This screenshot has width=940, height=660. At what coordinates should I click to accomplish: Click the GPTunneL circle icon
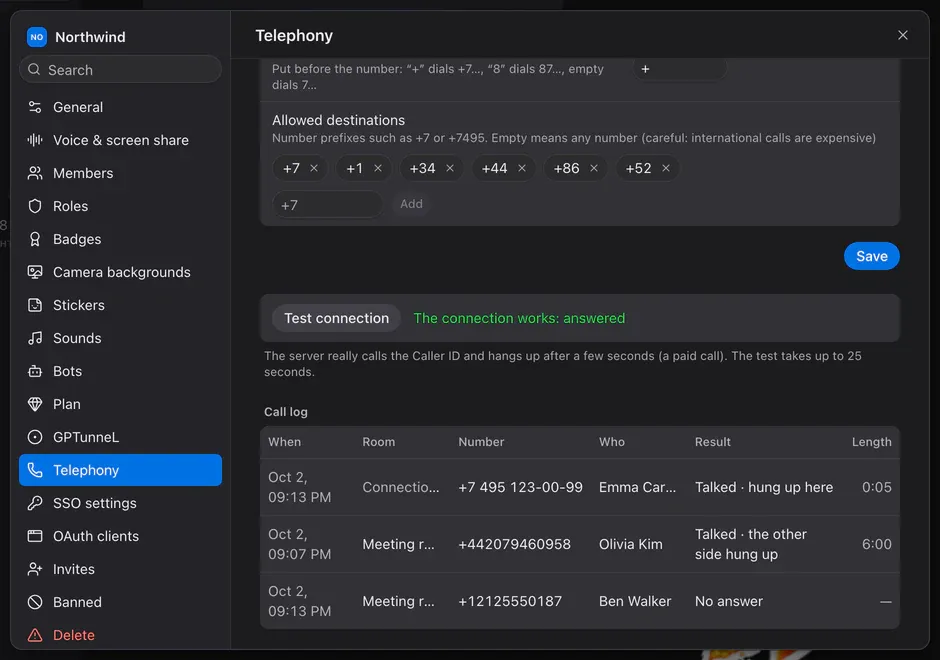35,437
